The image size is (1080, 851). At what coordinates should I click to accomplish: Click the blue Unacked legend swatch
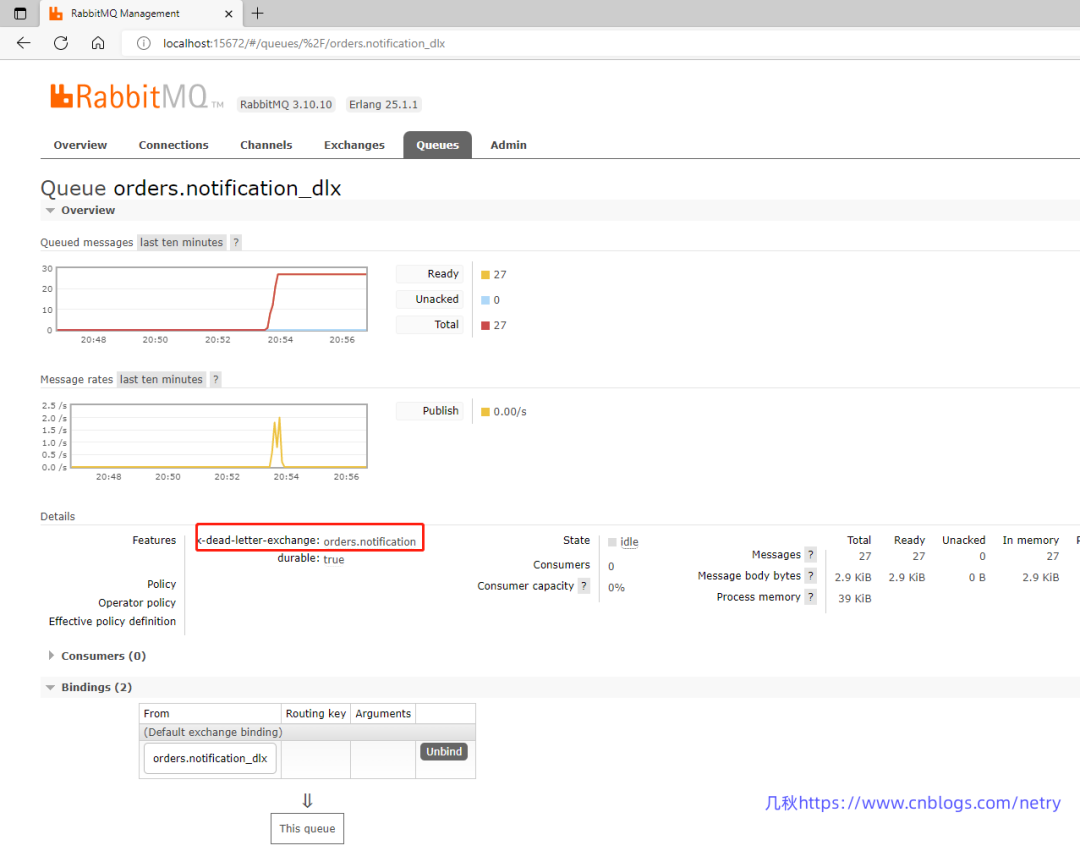coord(485,300)
